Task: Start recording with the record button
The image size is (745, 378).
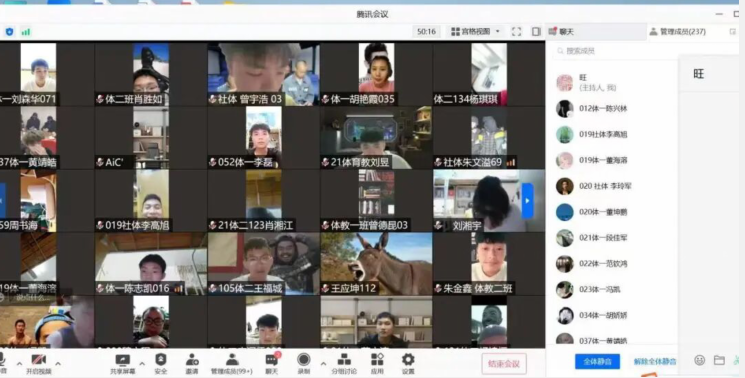Action: (304, 364)
